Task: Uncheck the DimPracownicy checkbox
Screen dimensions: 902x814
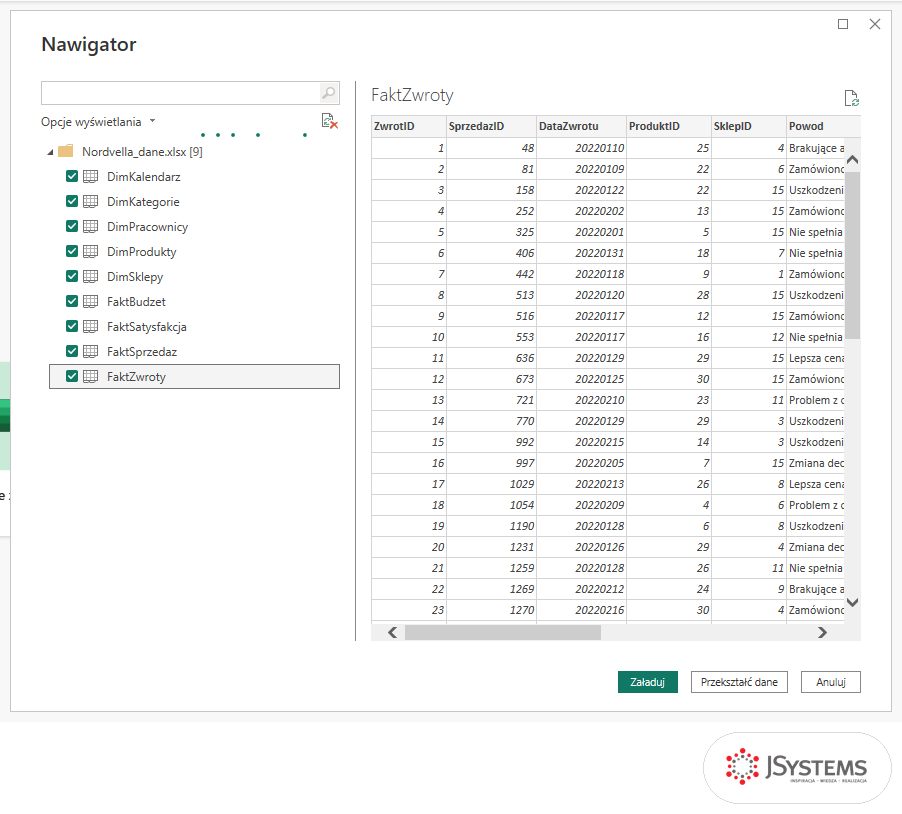Action: pyautogui.click(x=72, y=226)
